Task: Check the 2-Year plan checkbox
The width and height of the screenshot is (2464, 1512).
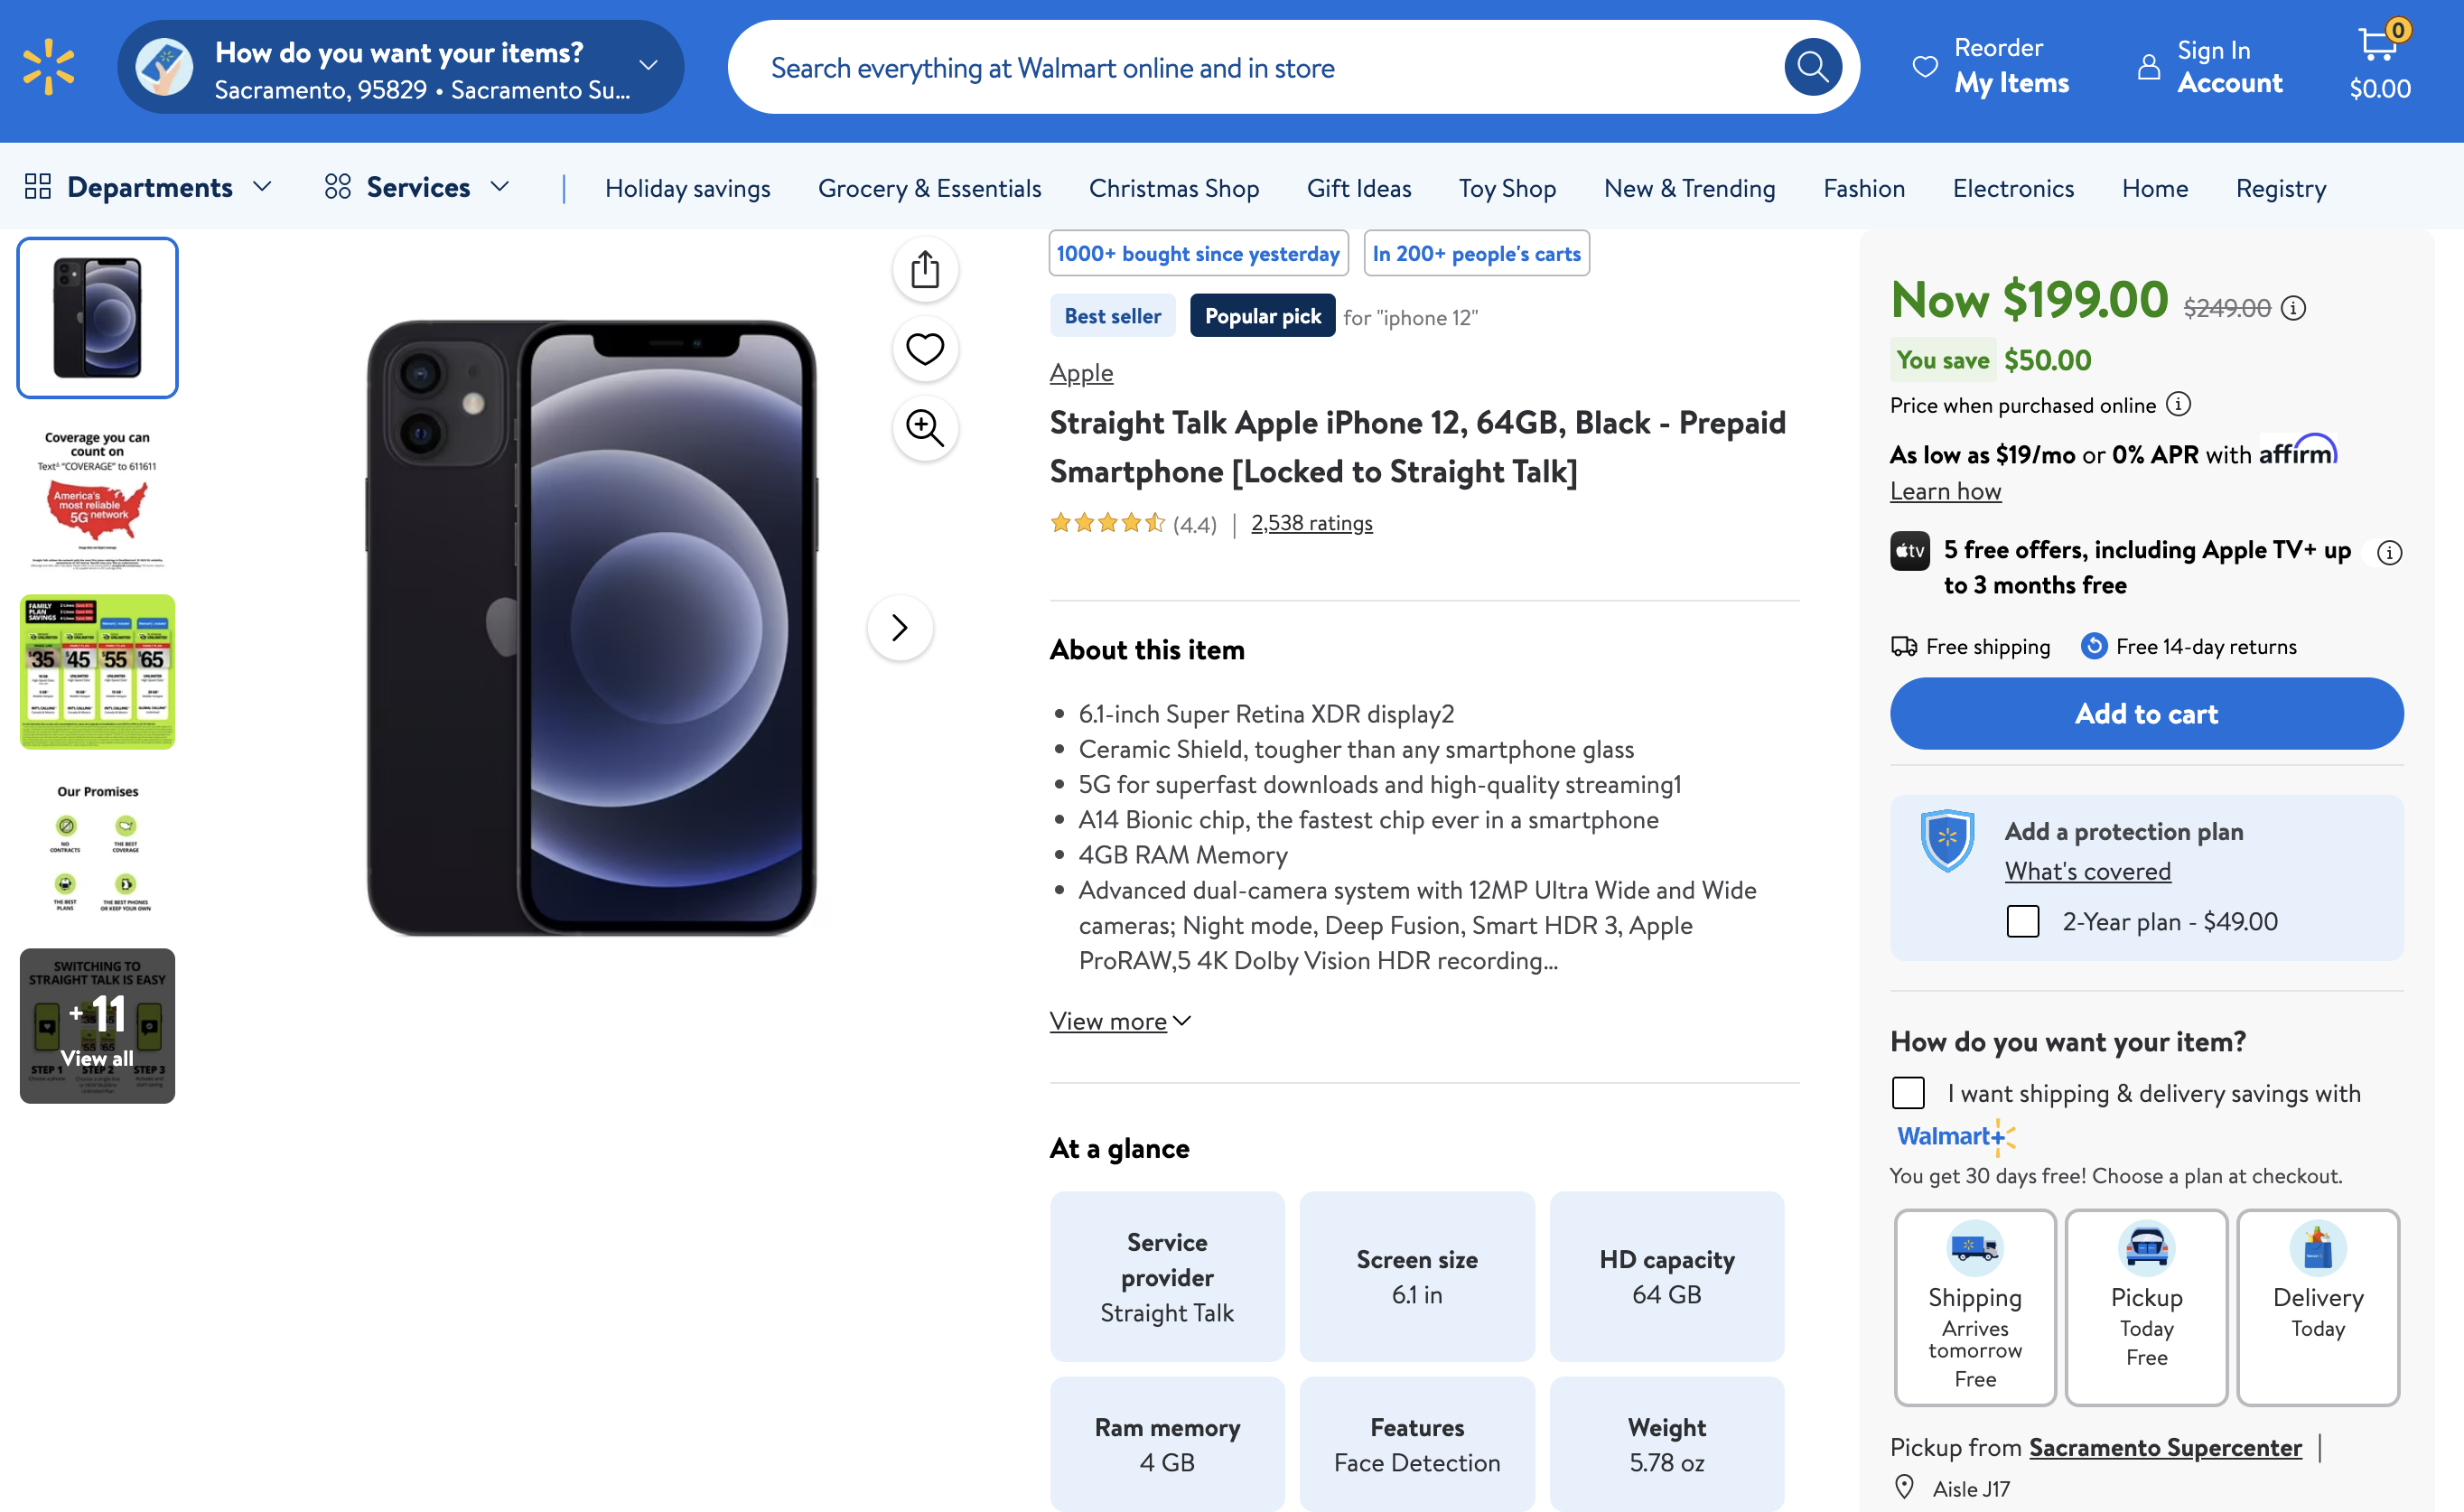Action: (2022, 921)
